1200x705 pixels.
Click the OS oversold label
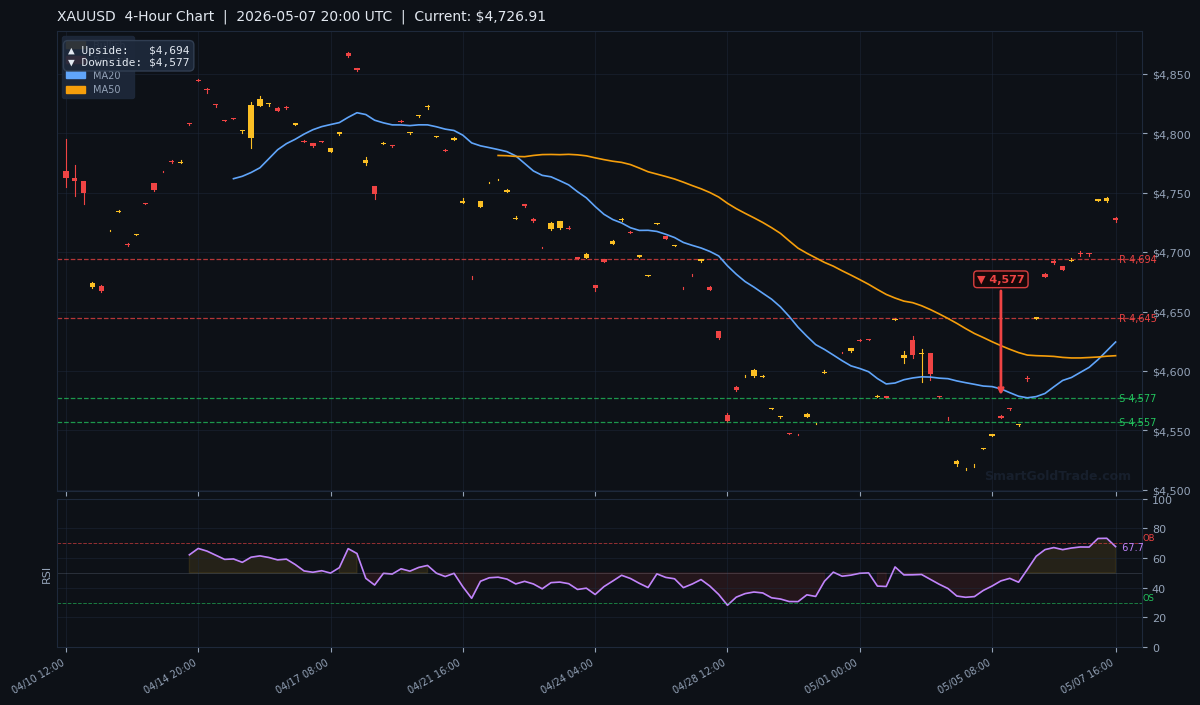pos(1148,598)
